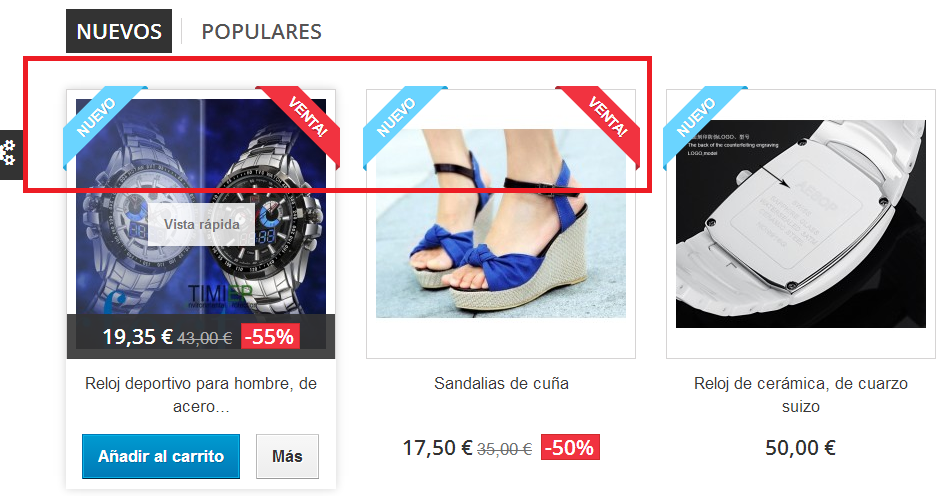The height and width of the screenshot is (496, 943).
Task: Click the 17,50 € sandals price
Action: pos(437,448)
